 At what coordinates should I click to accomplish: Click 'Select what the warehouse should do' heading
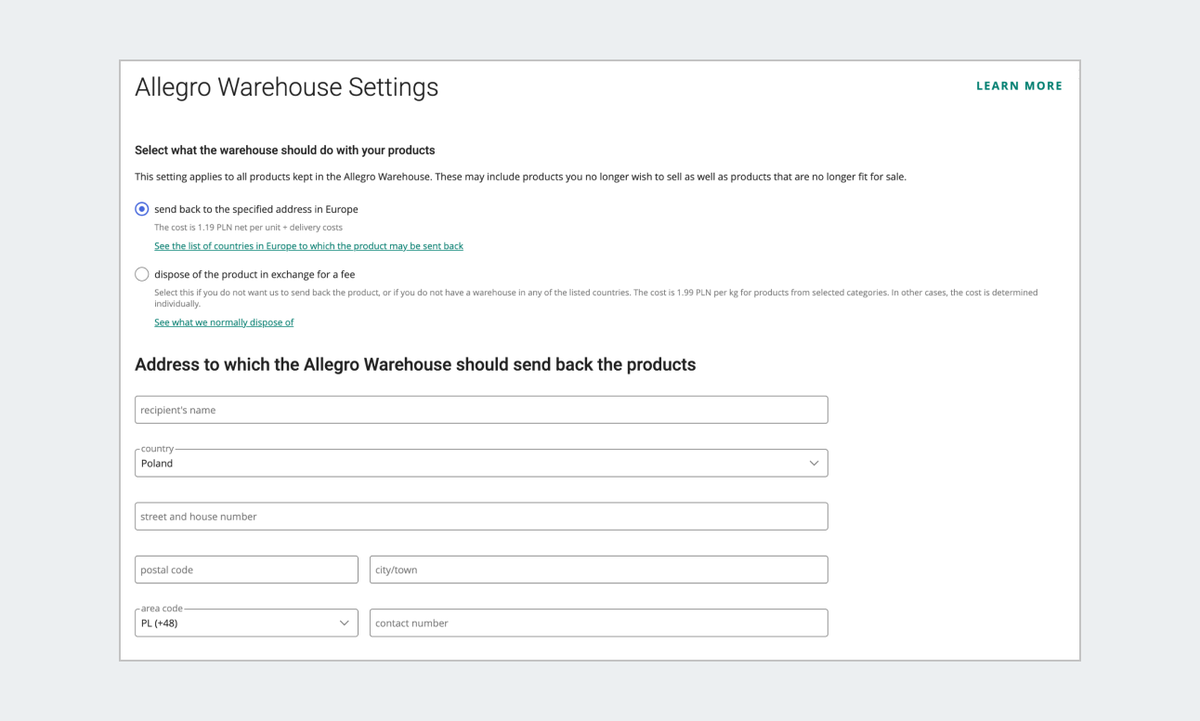click(285, 151)
